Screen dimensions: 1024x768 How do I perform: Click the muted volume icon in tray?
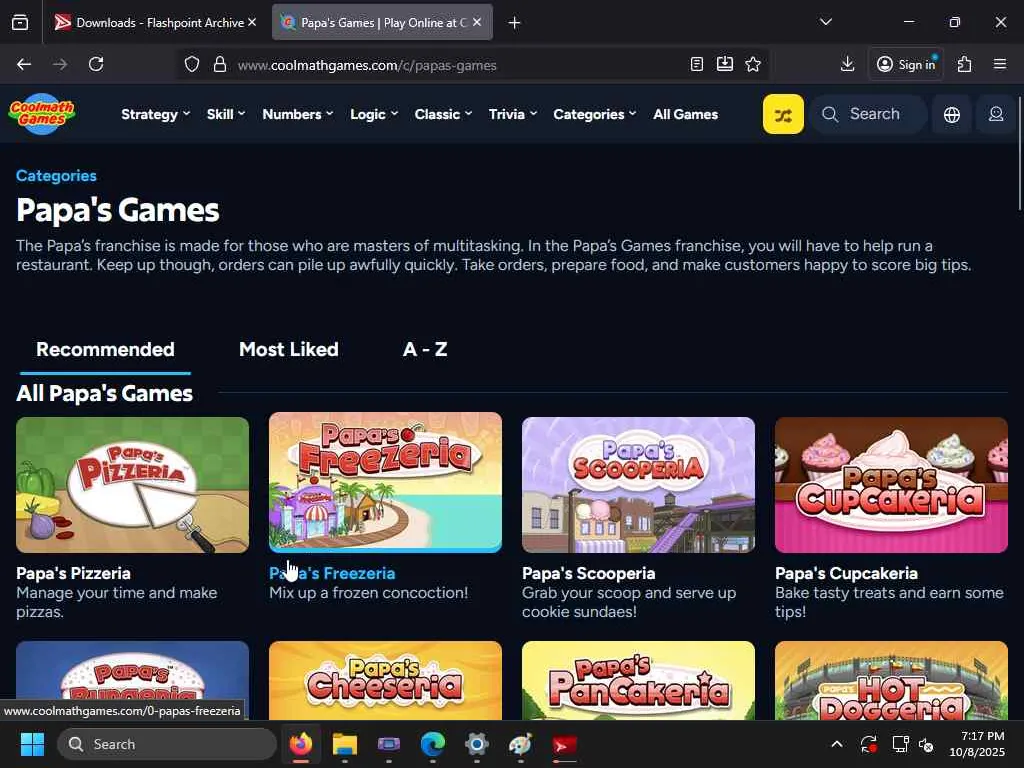pyautogui.click(x=926, y=744)
